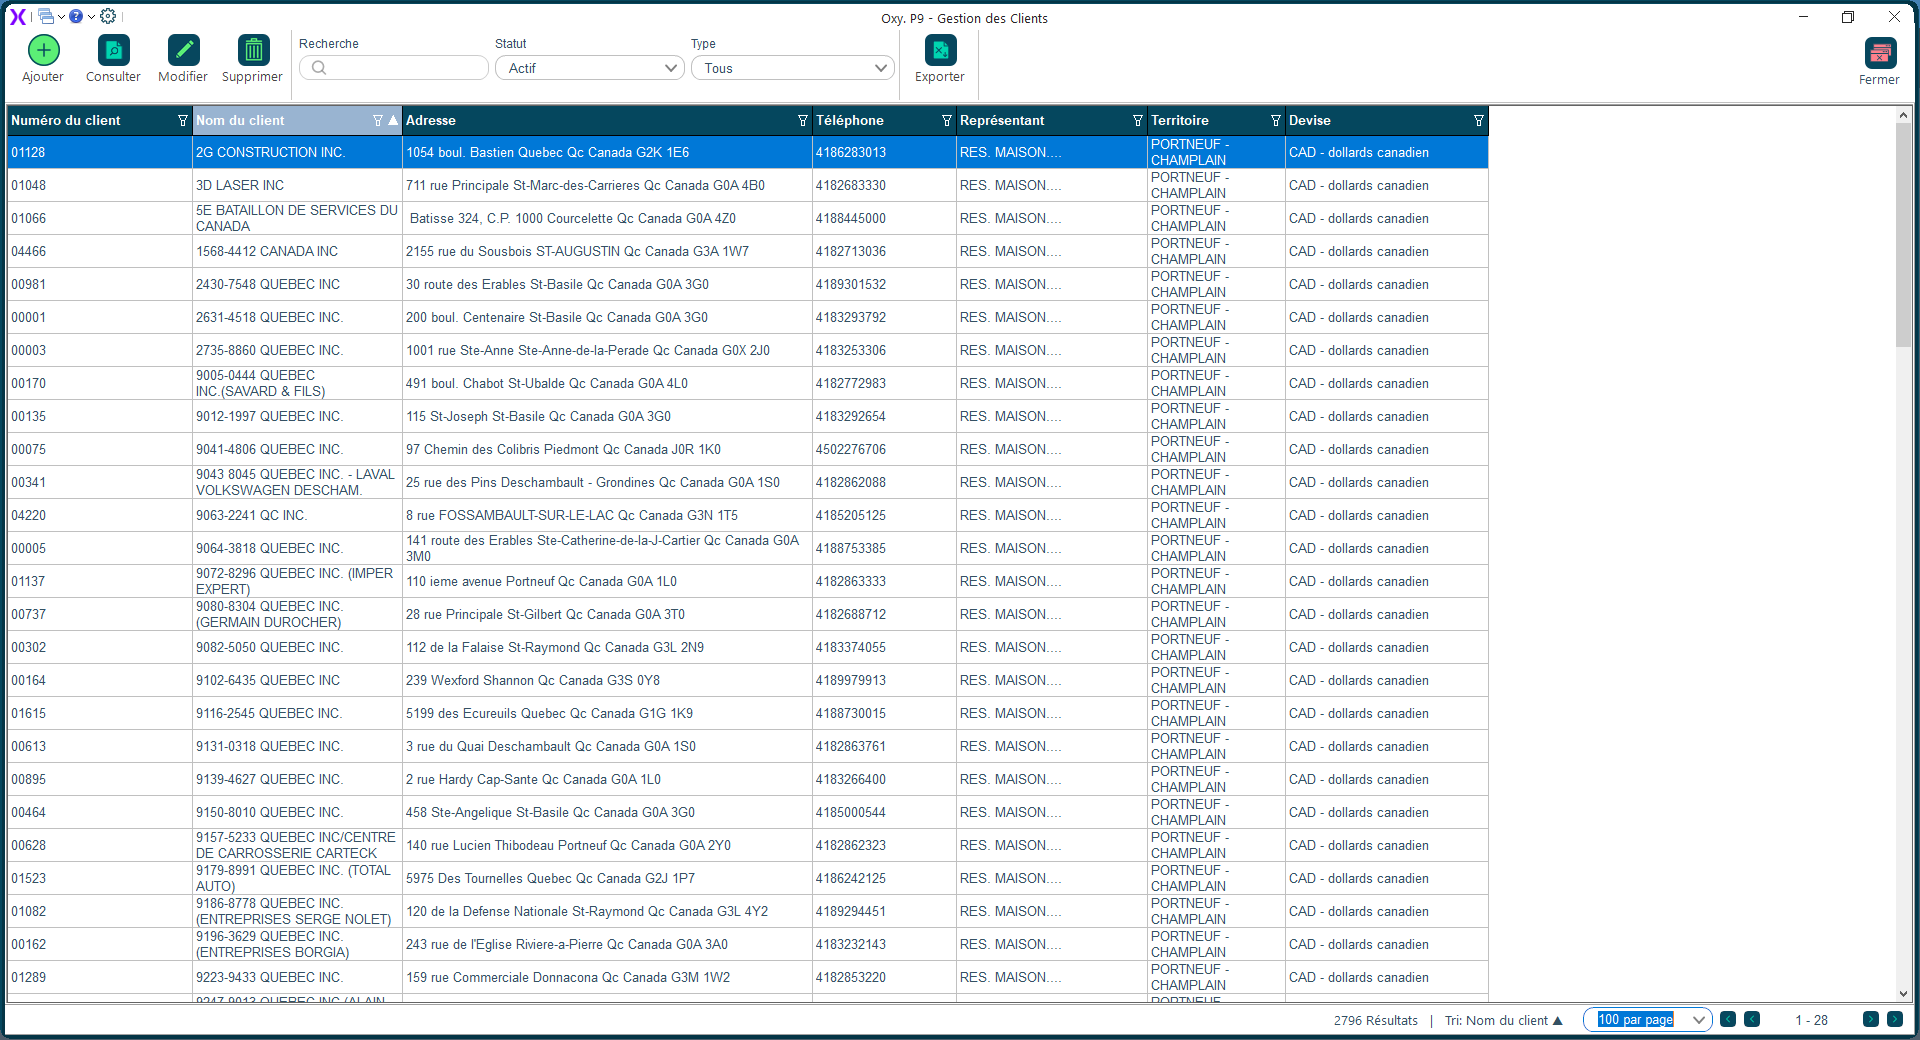Open filter on Téléphone column
1920x1040 pixels.
tap(946, 120)
